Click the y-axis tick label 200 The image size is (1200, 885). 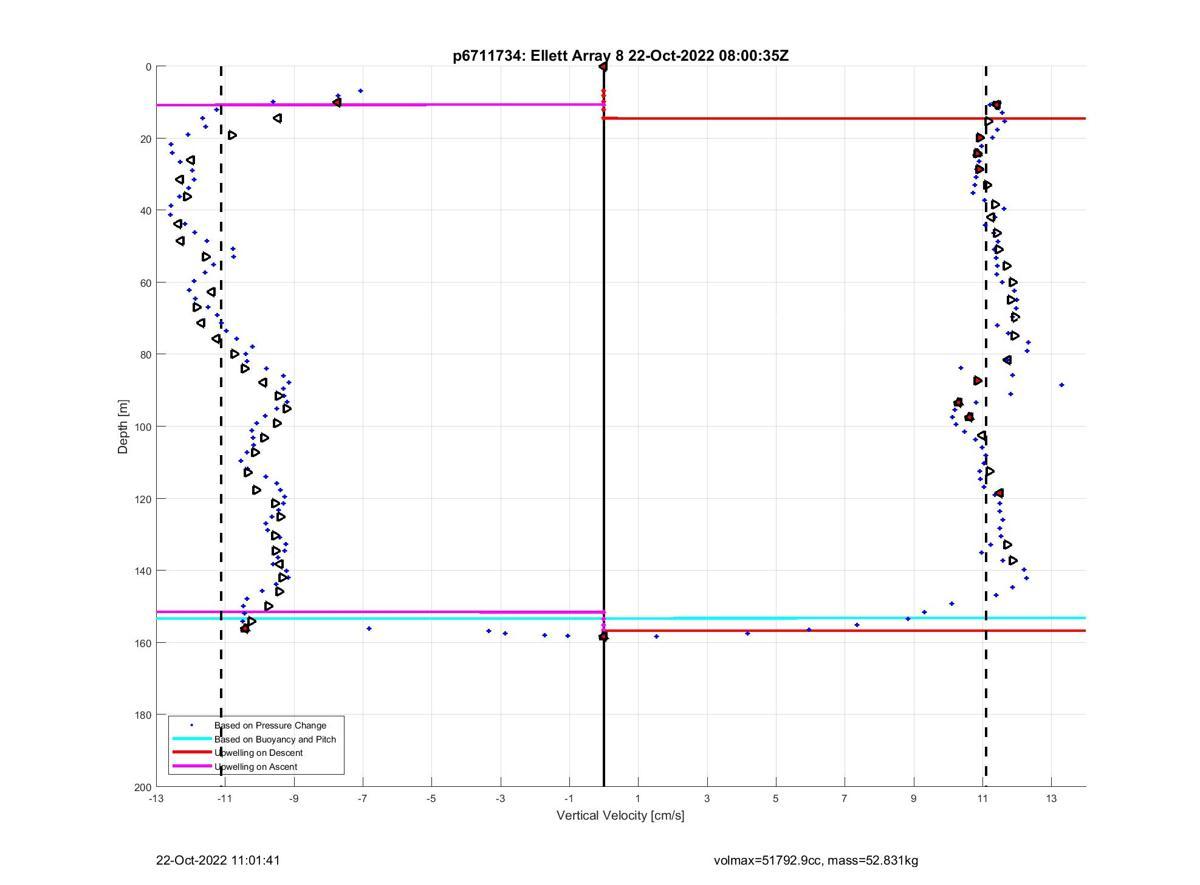click(x=143, y=787)
